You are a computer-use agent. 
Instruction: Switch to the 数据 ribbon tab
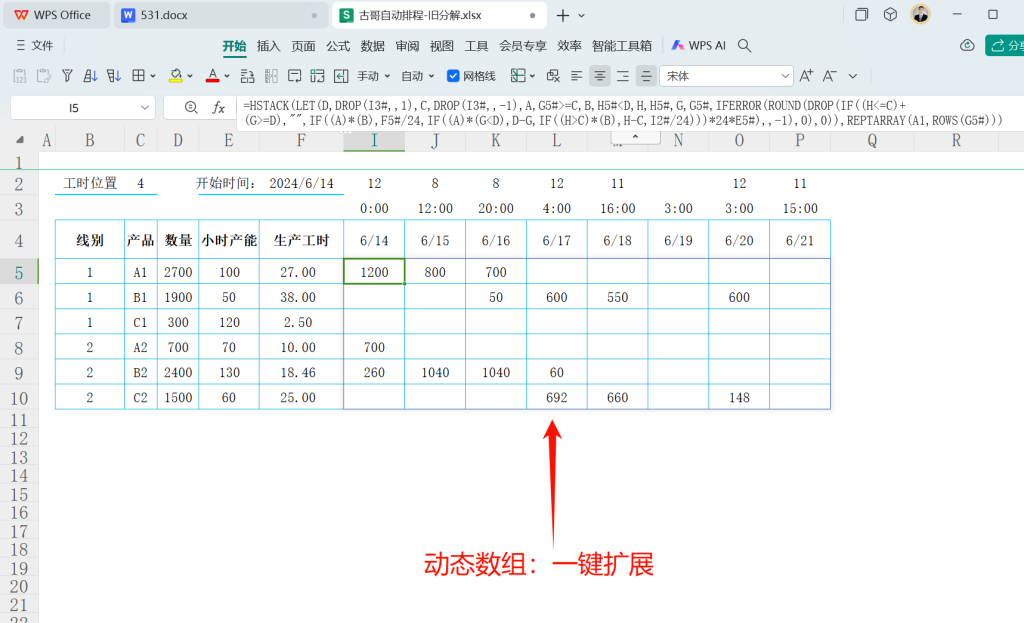(372, 46)
